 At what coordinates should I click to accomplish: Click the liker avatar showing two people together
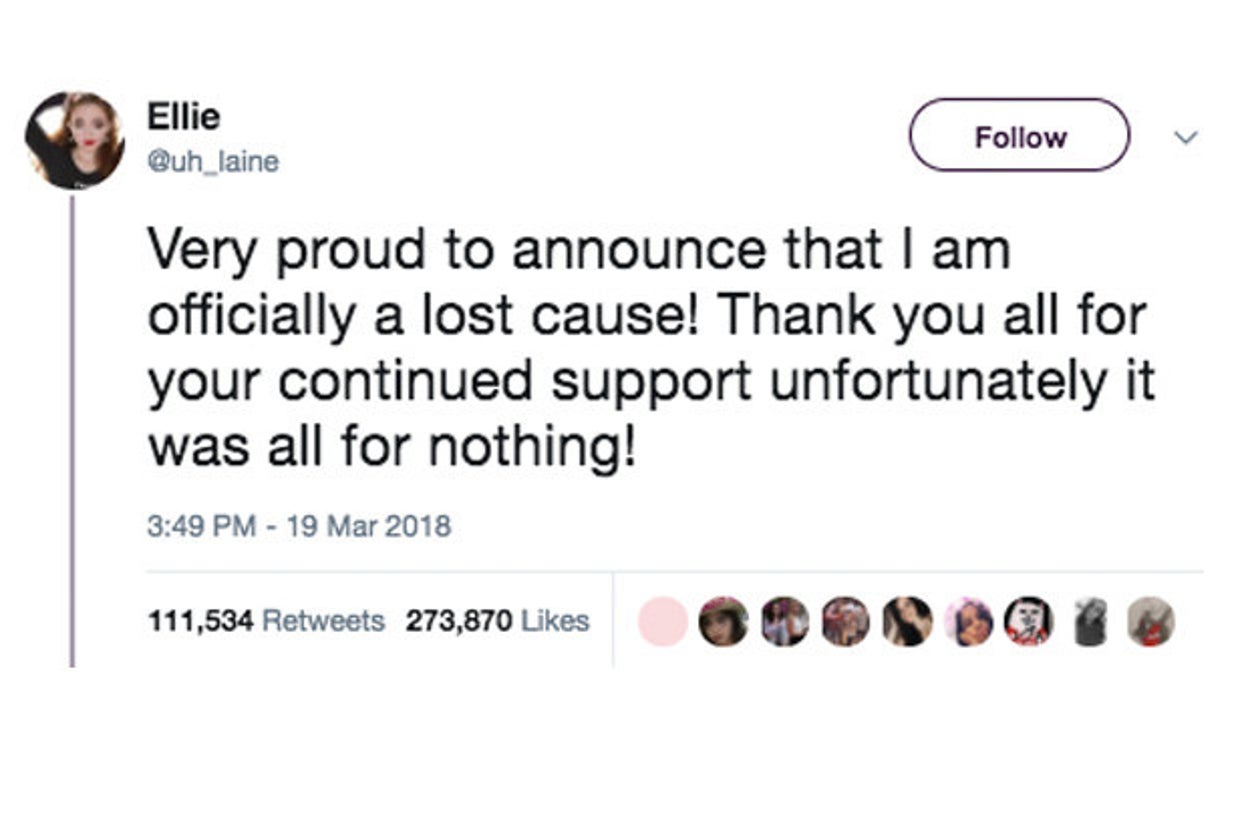pyautogui.click(x=785, y=621)
